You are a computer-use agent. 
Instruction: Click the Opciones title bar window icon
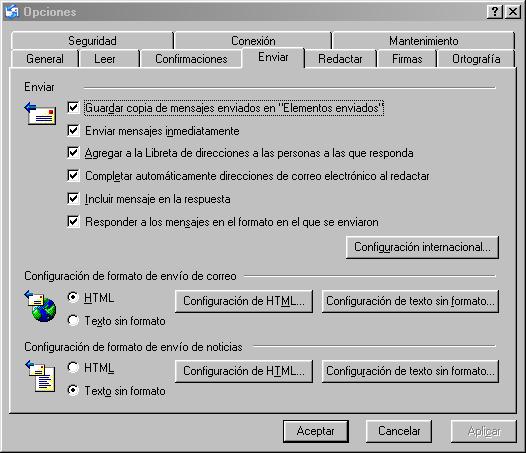12,11
